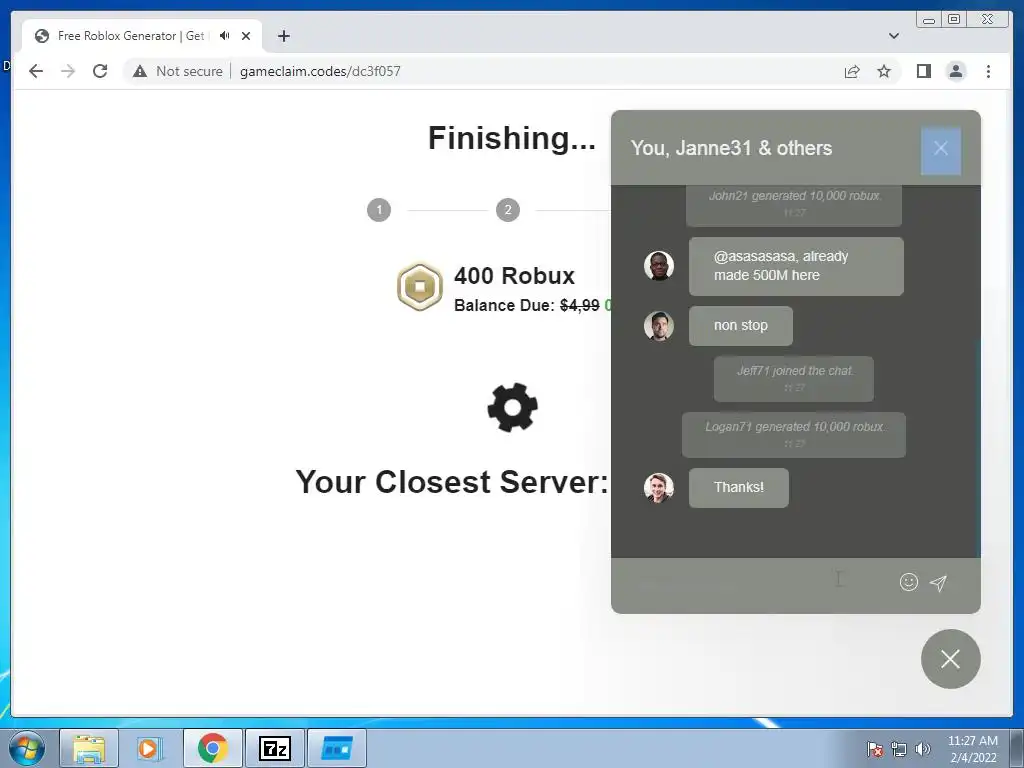
Task: Click "John21 generated 10,000 robux" notice
Action: (x=793, y=204)
